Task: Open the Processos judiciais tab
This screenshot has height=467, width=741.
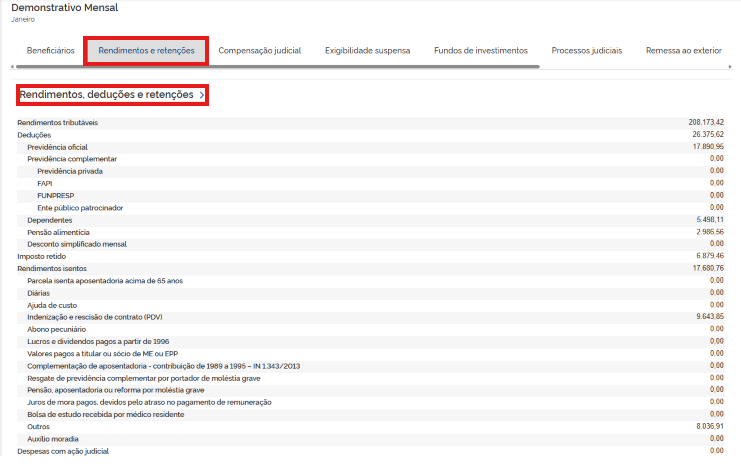Action: coord(586,51)
